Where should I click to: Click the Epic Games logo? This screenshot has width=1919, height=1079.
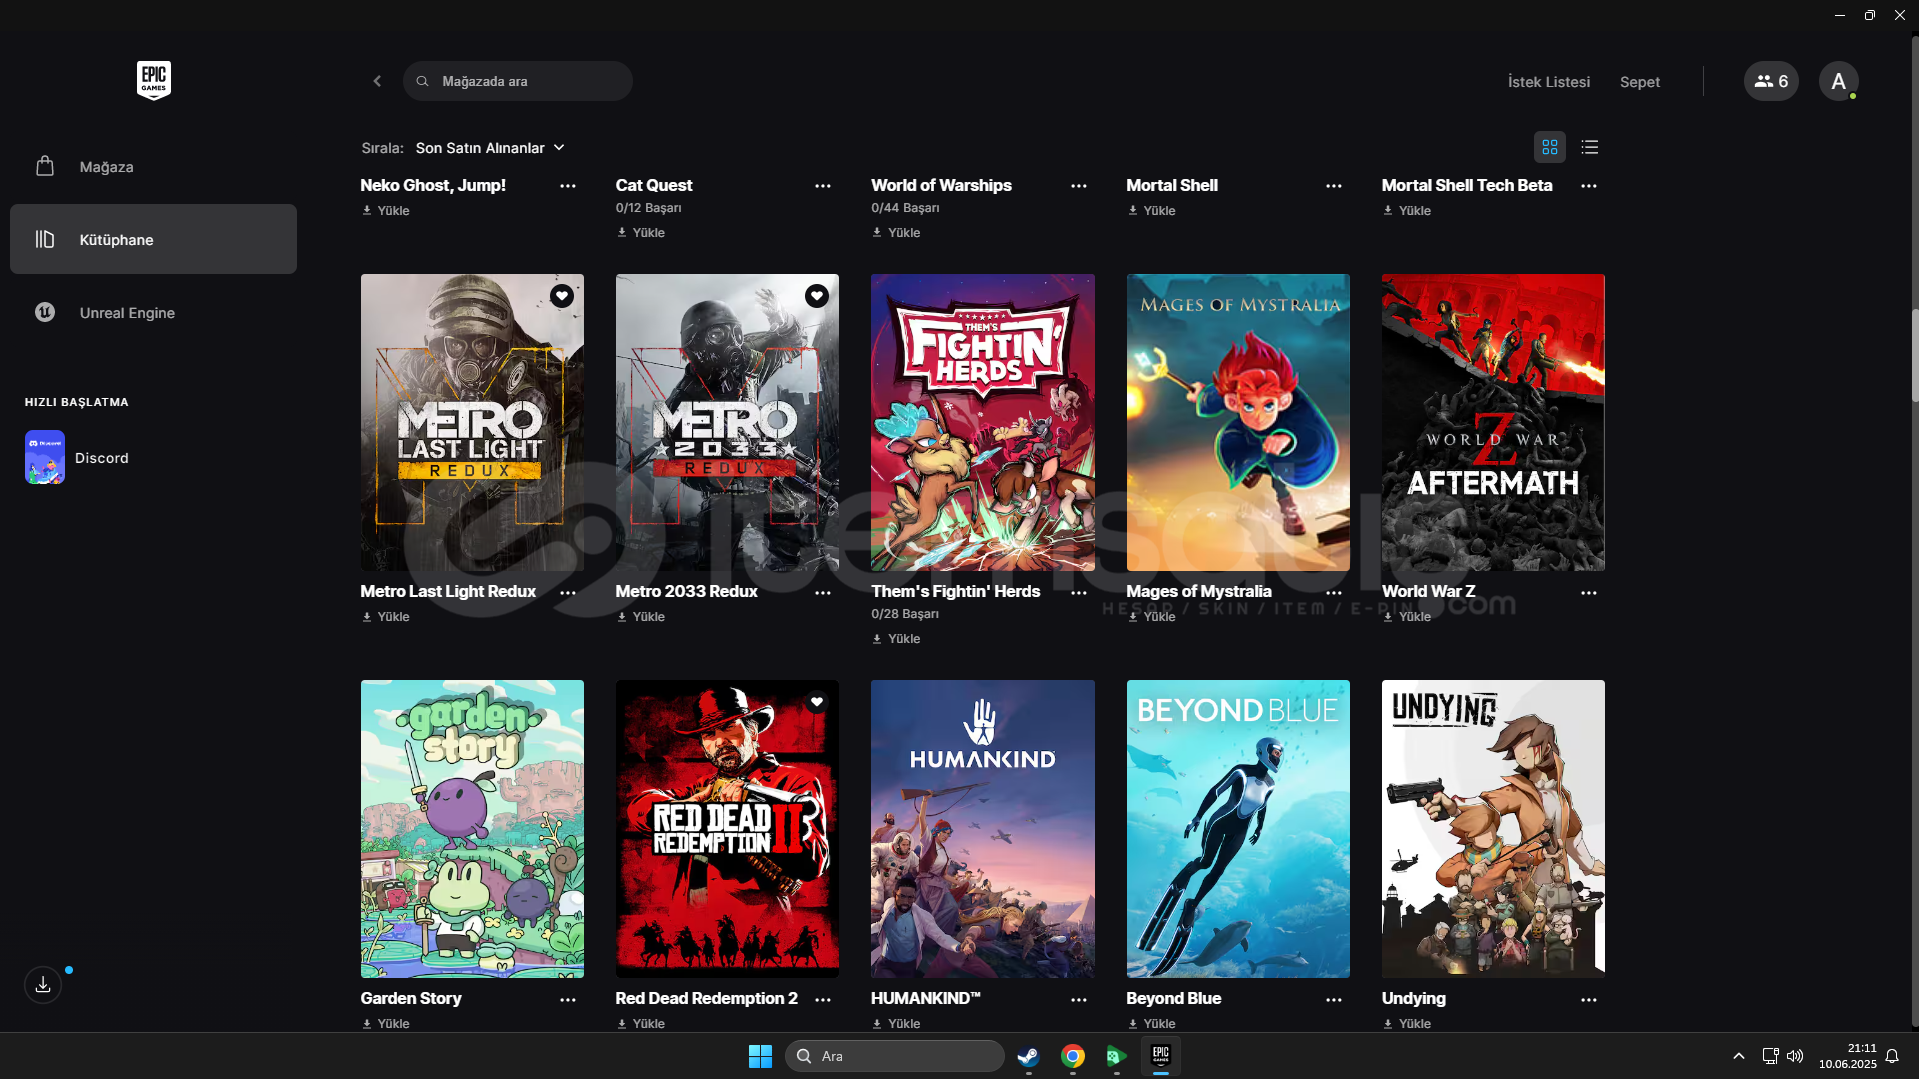(154, 80)
